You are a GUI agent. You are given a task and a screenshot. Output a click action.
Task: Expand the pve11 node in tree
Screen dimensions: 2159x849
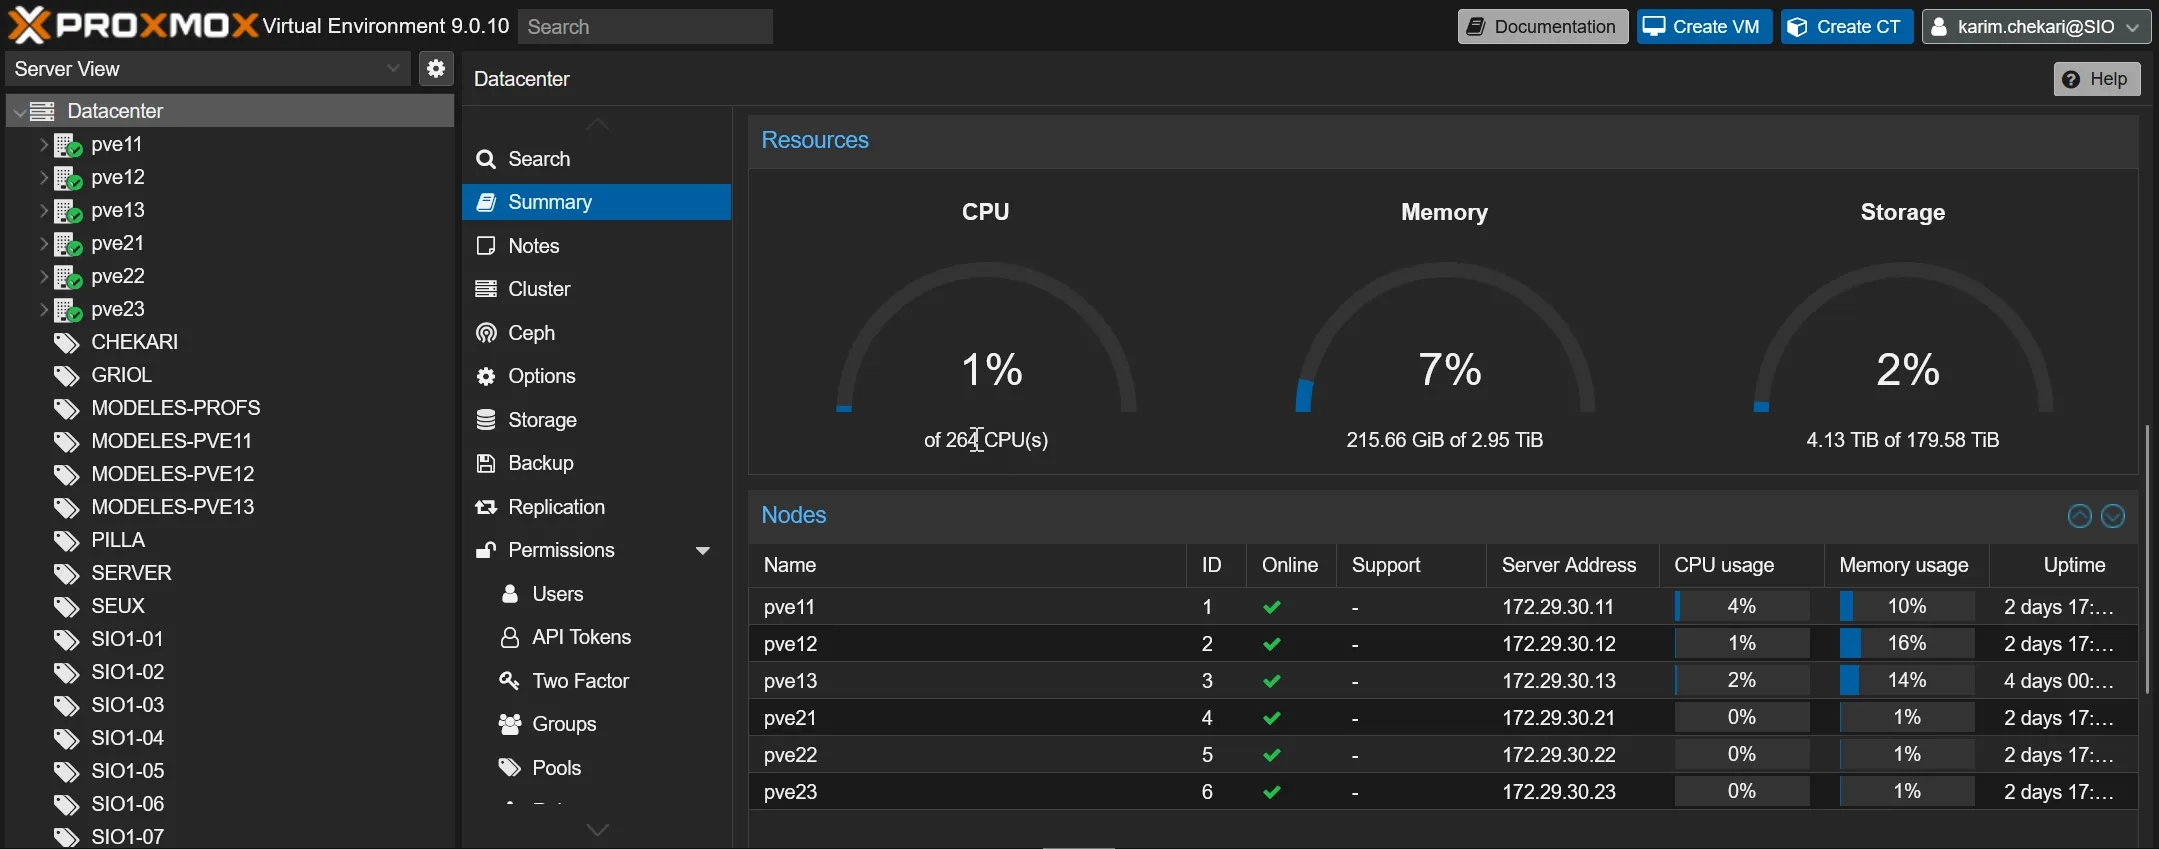(x=43, y=145)
